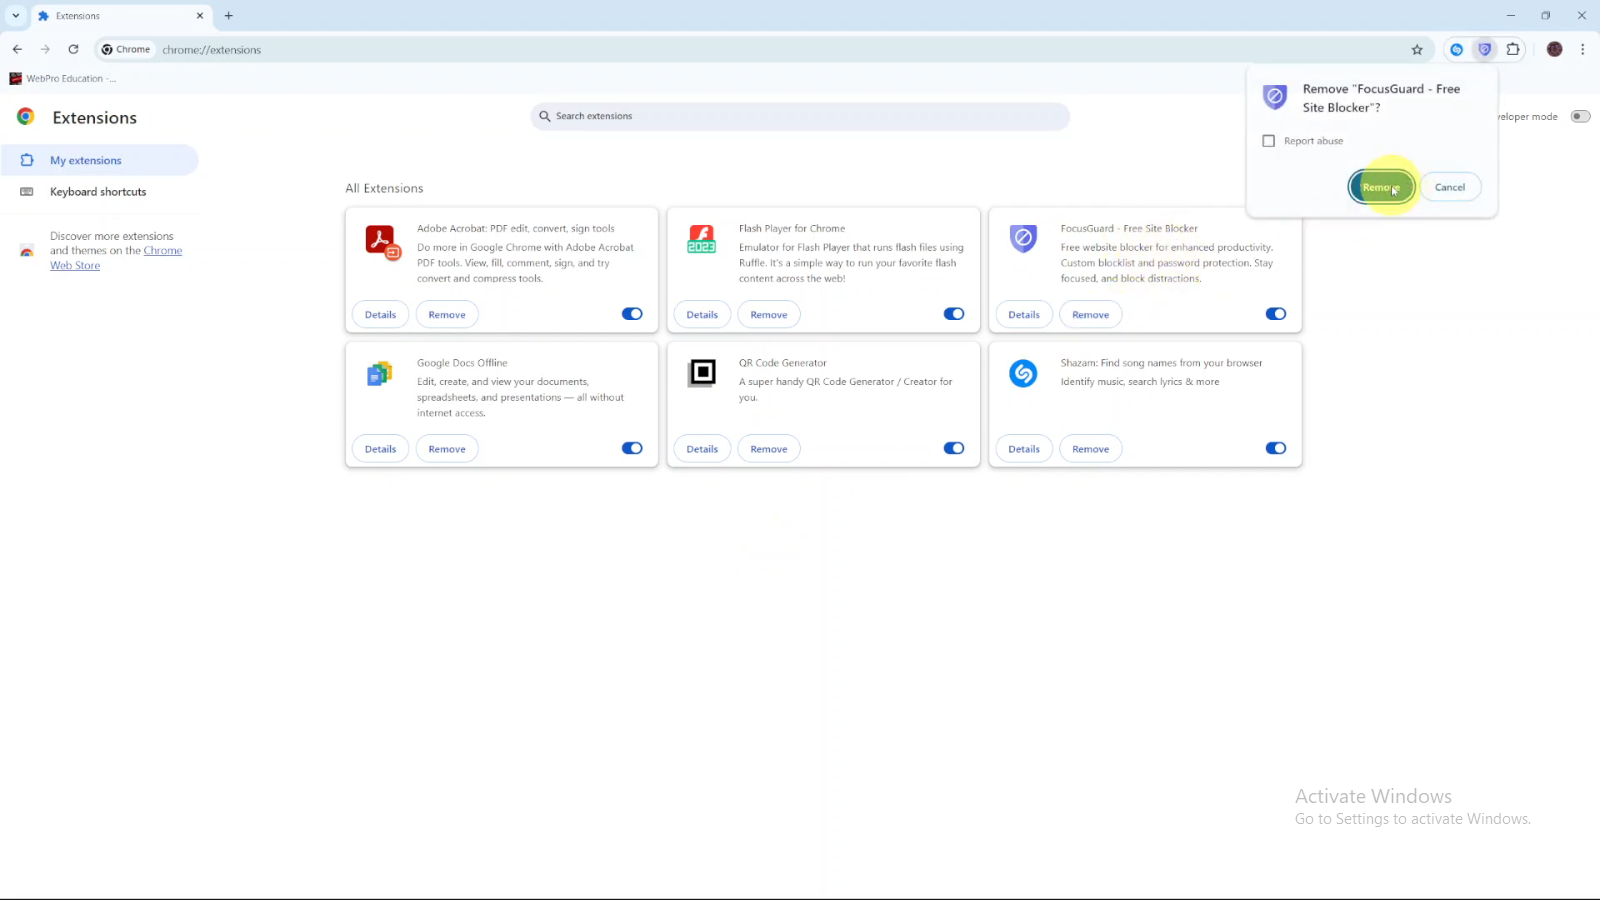Click the Web Store rainbow icon
Viewport: 1600px width, 900px height.
[x=27, y=251]
